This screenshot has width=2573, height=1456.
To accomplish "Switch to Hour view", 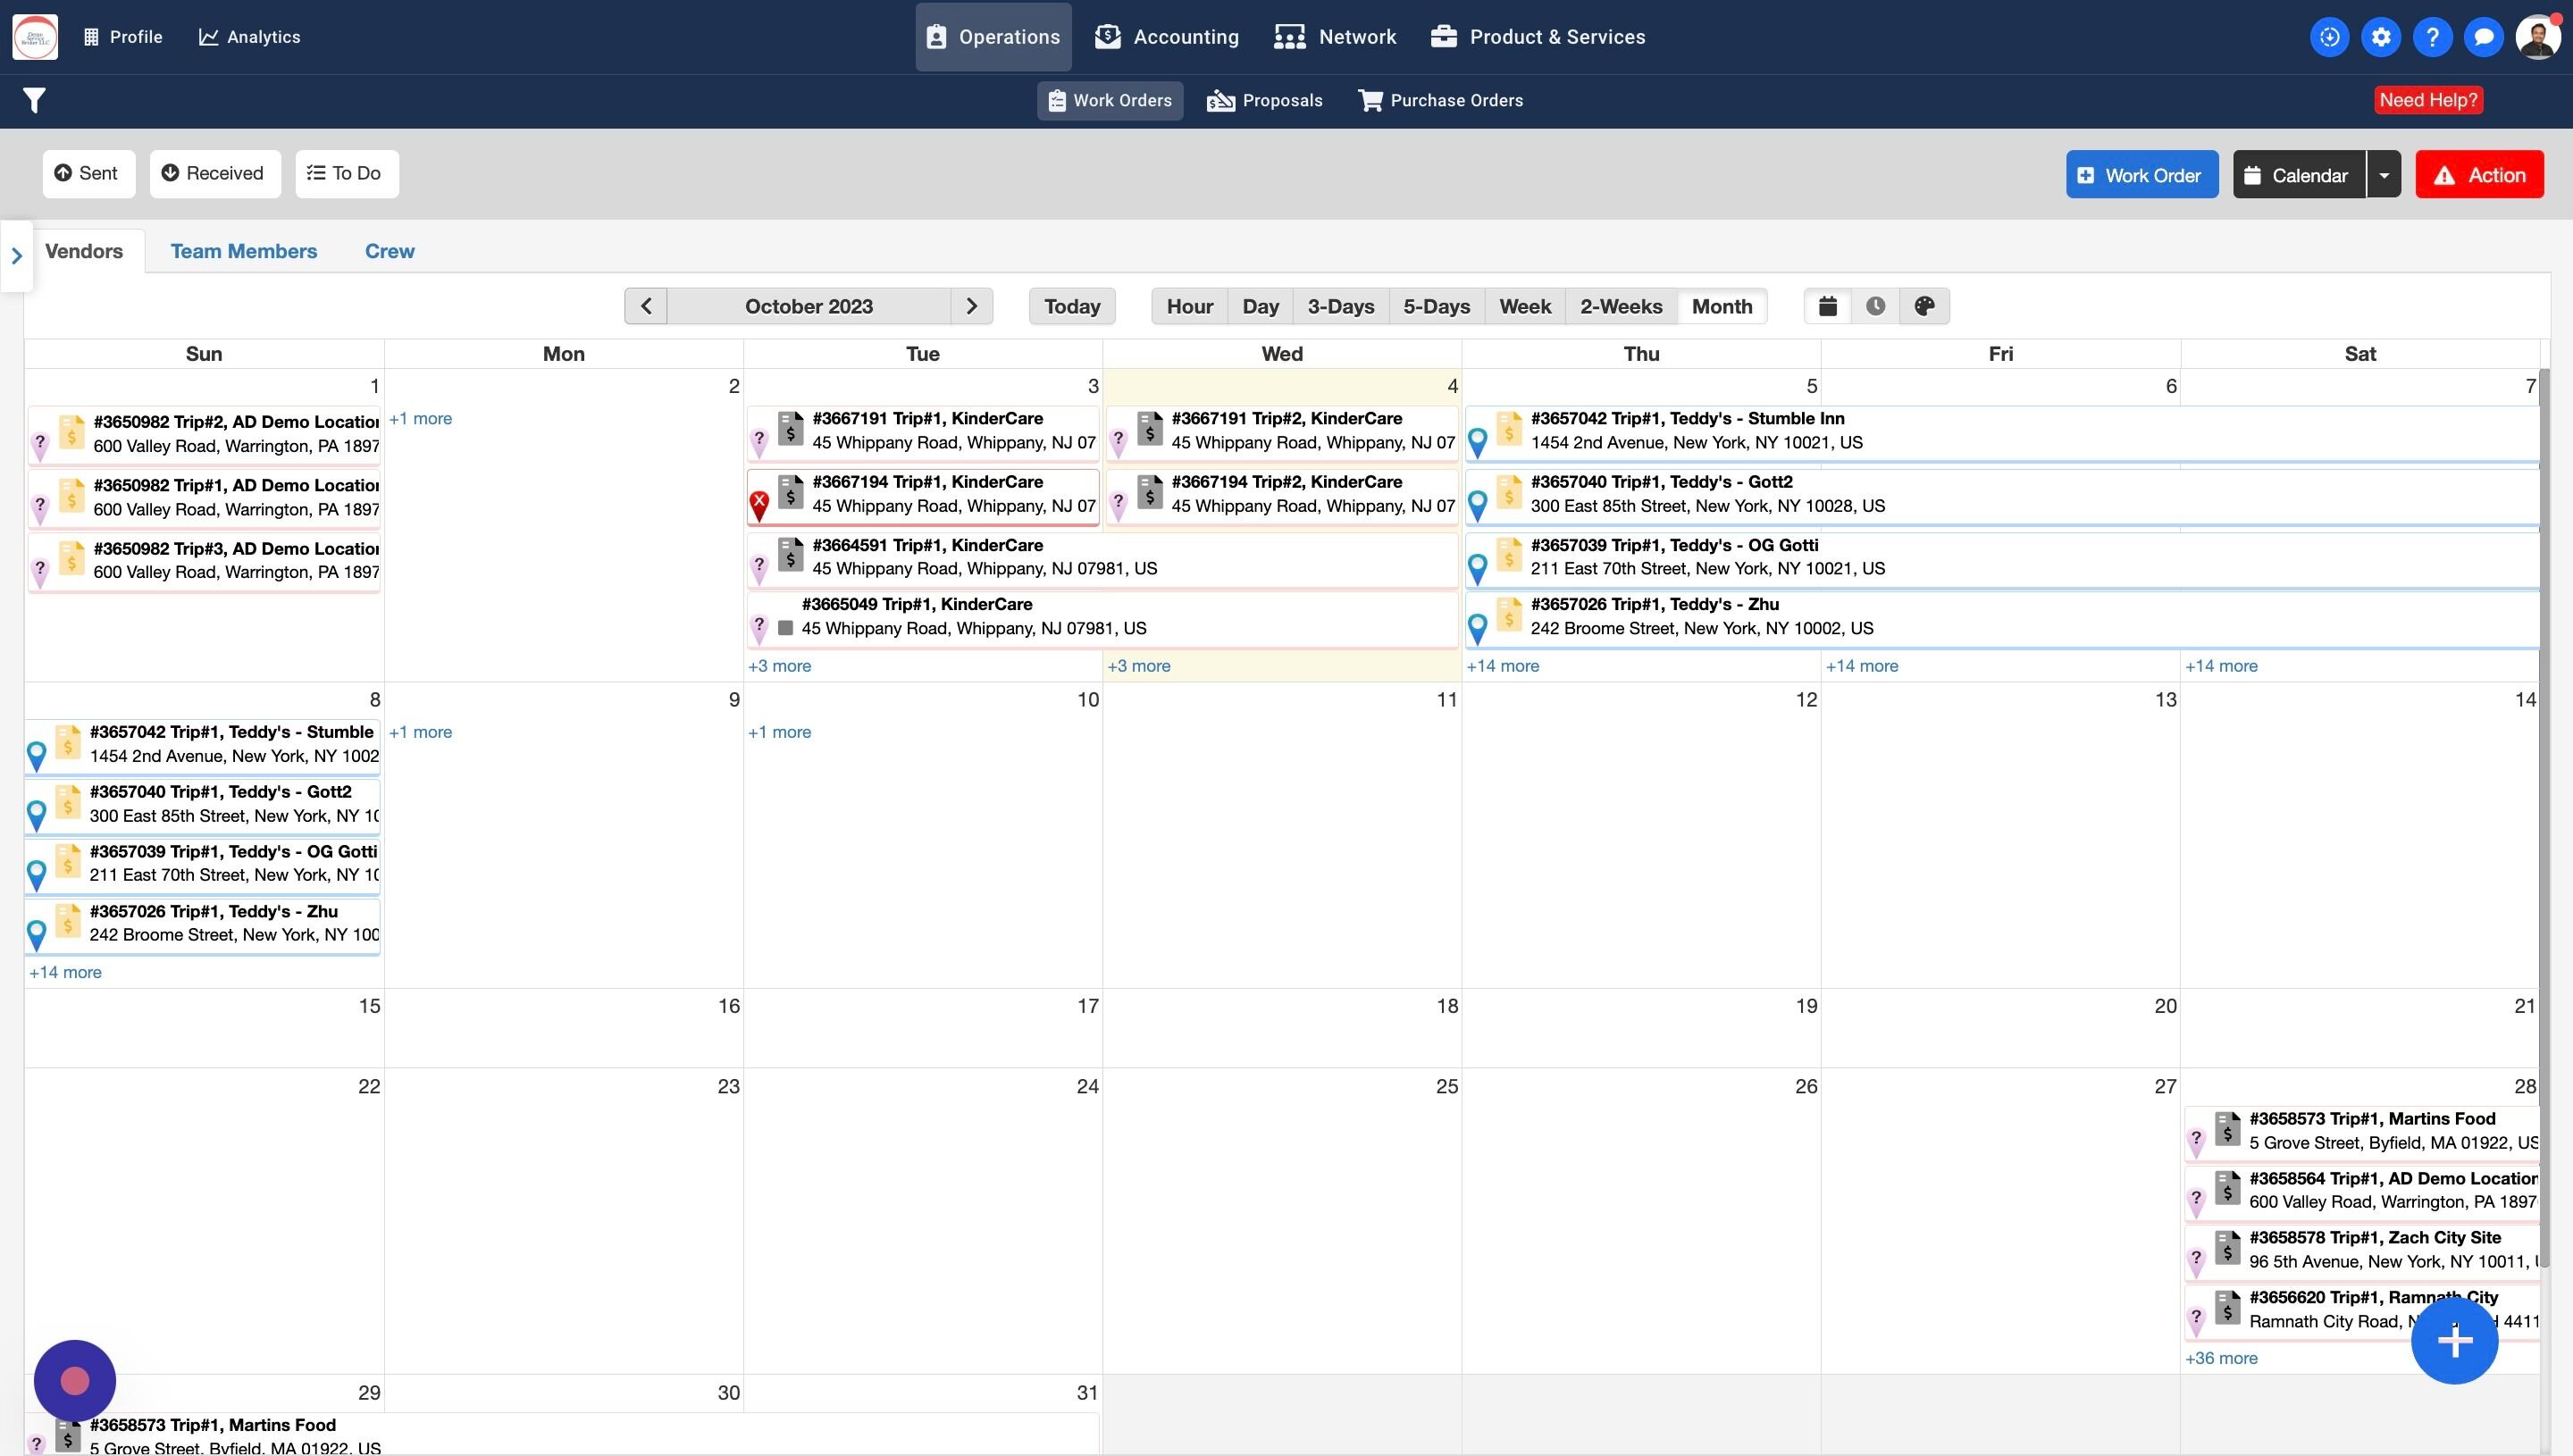I will [1189, 306].
